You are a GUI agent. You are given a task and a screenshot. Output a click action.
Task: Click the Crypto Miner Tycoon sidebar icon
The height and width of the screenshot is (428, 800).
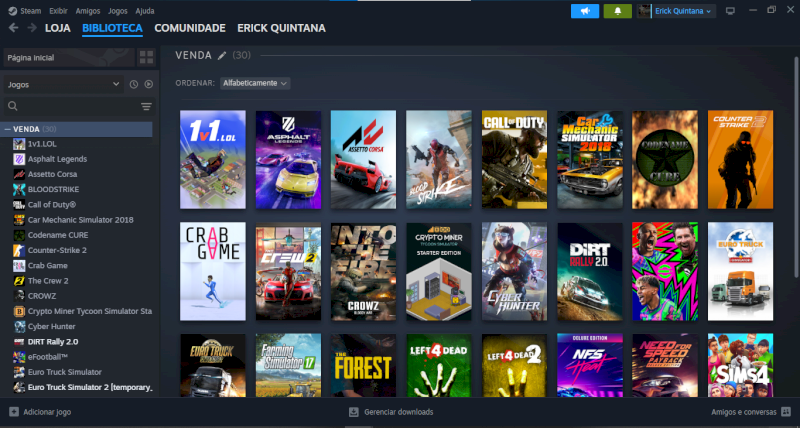pos(19,311)
